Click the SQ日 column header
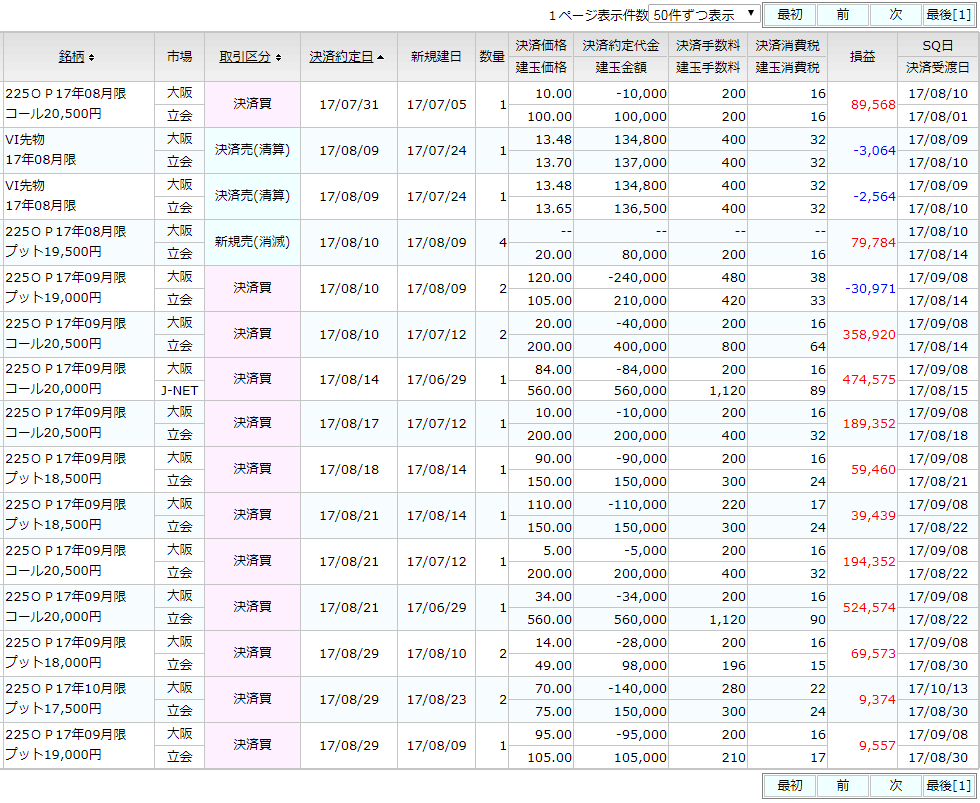The width and height of the screenshot is (980, 803). [x=938, y=45]
